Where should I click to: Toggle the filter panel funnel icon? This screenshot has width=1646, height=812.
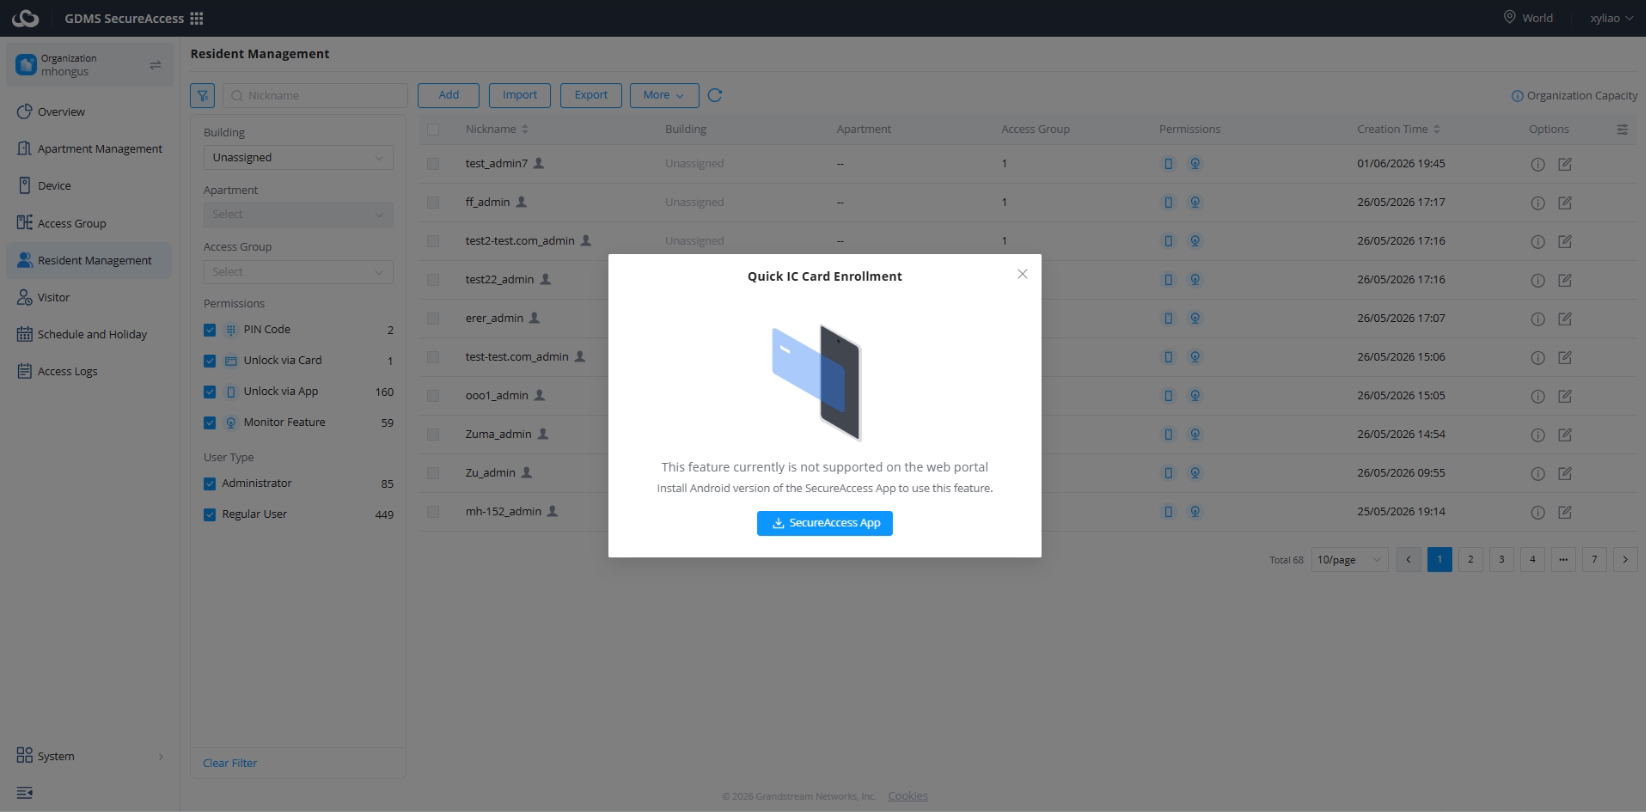tap(203, 95)
